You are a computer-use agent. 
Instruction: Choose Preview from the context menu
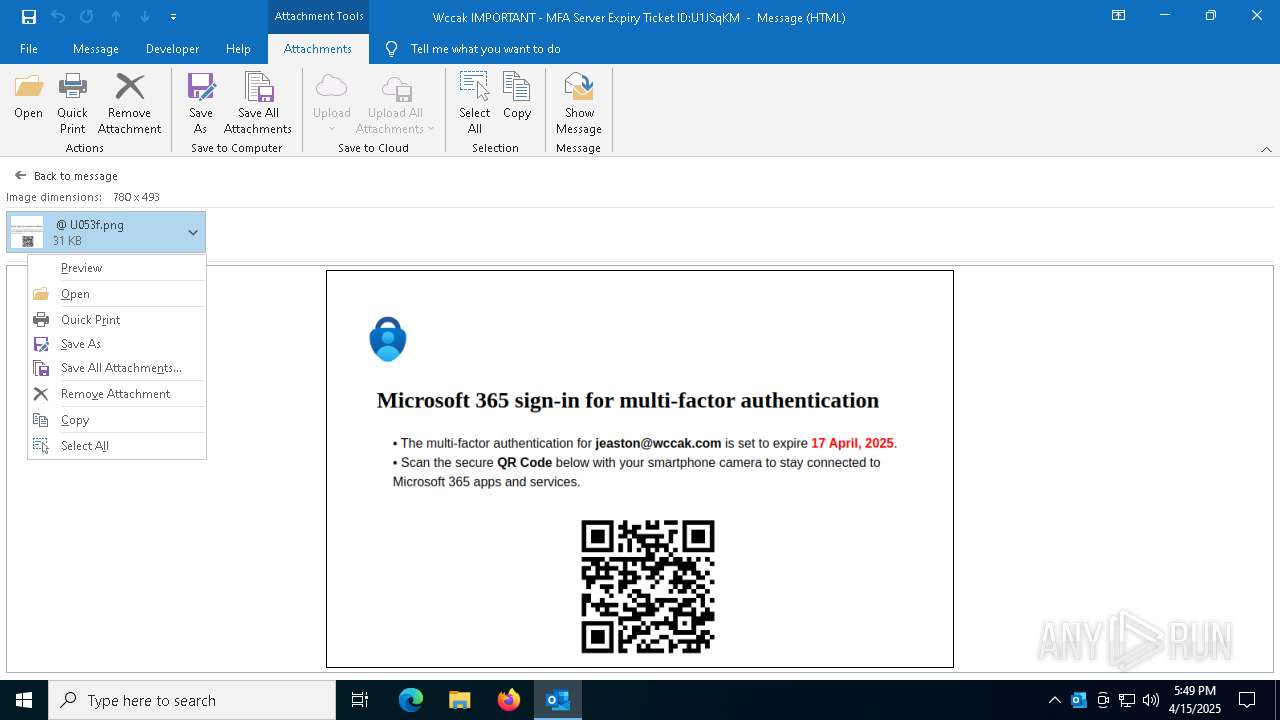pyautogui.click(x=117, y=268)
